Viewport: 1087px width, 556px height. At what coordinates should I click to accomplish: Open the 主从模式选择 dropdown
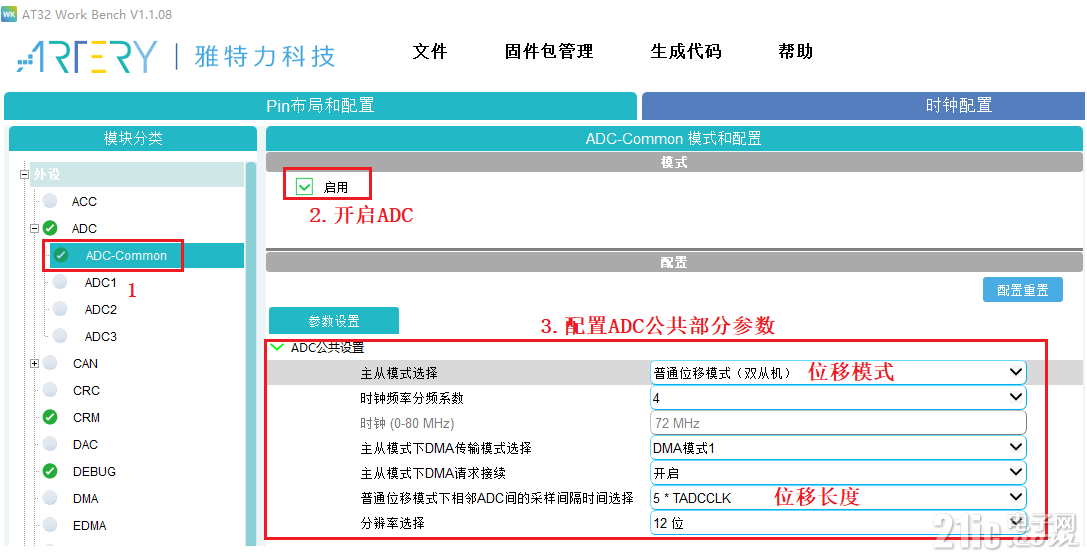[x=838, y=373]
